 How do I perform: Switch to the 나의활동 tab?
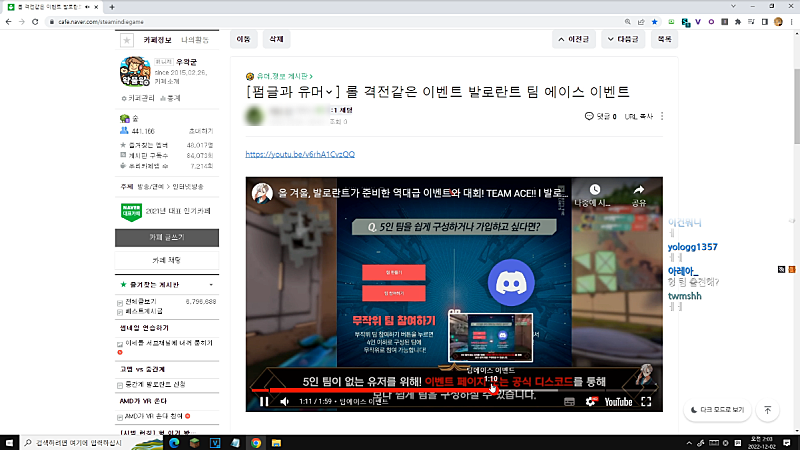tap(194, 40)
